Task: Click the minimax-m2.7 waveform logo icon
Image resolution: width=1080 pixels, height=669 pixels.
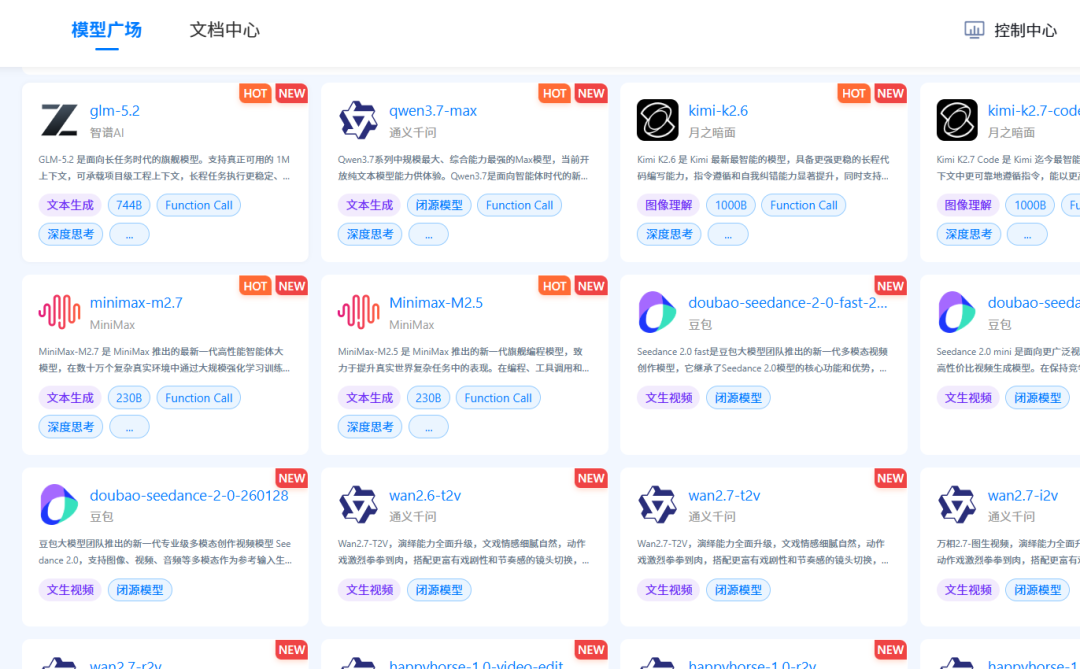Action: click(x=59, y=311)
